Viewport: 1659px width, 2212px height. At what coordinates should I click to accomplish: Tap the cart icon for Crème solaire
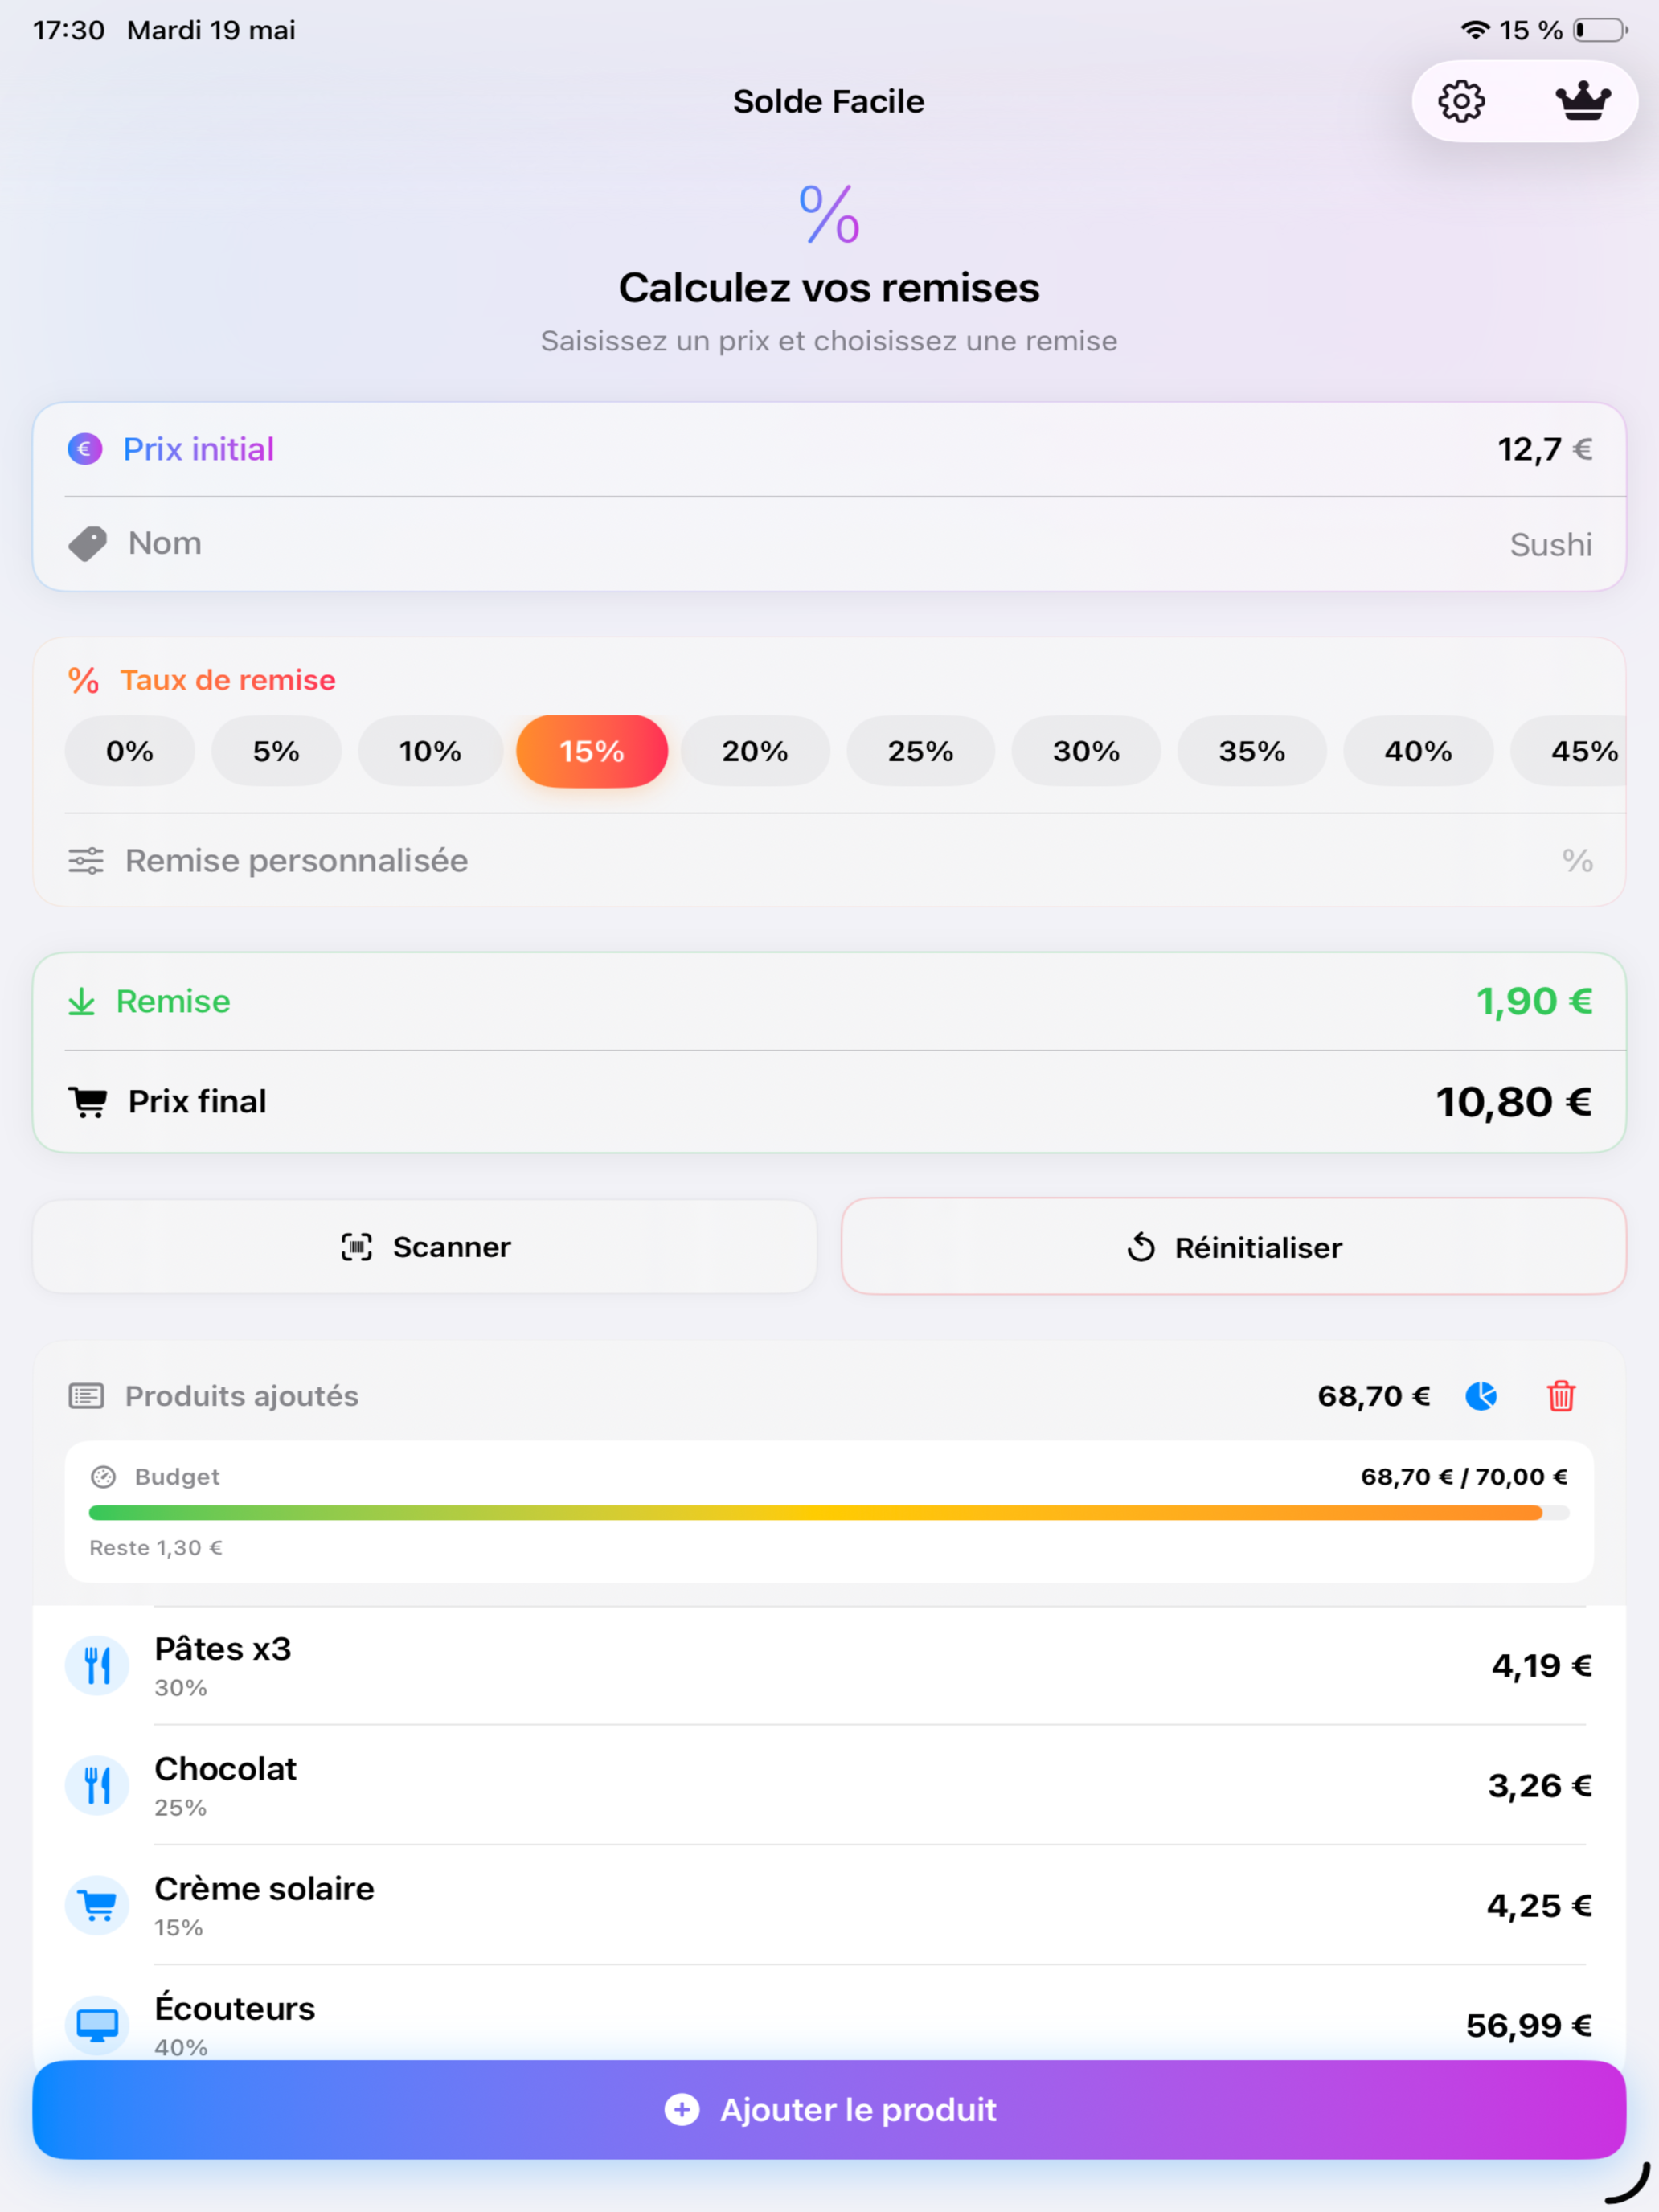97,1906
